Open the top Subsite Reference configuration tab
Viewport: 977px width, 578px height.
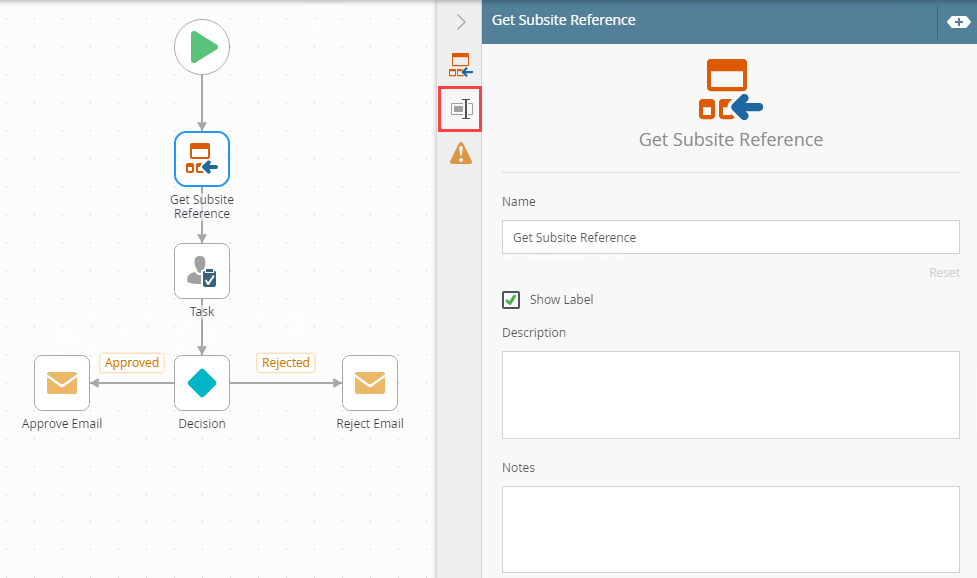[460, 65]
